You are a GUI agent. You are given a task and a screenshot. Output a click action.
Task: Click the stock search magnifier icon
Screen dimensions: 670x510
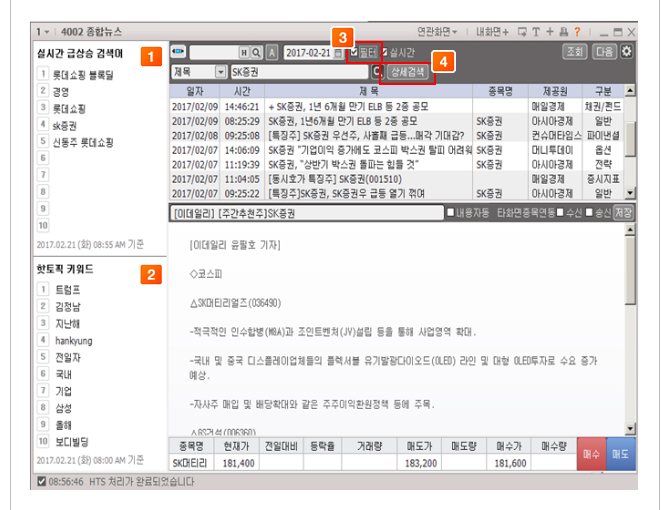click(x=257, y=52)
